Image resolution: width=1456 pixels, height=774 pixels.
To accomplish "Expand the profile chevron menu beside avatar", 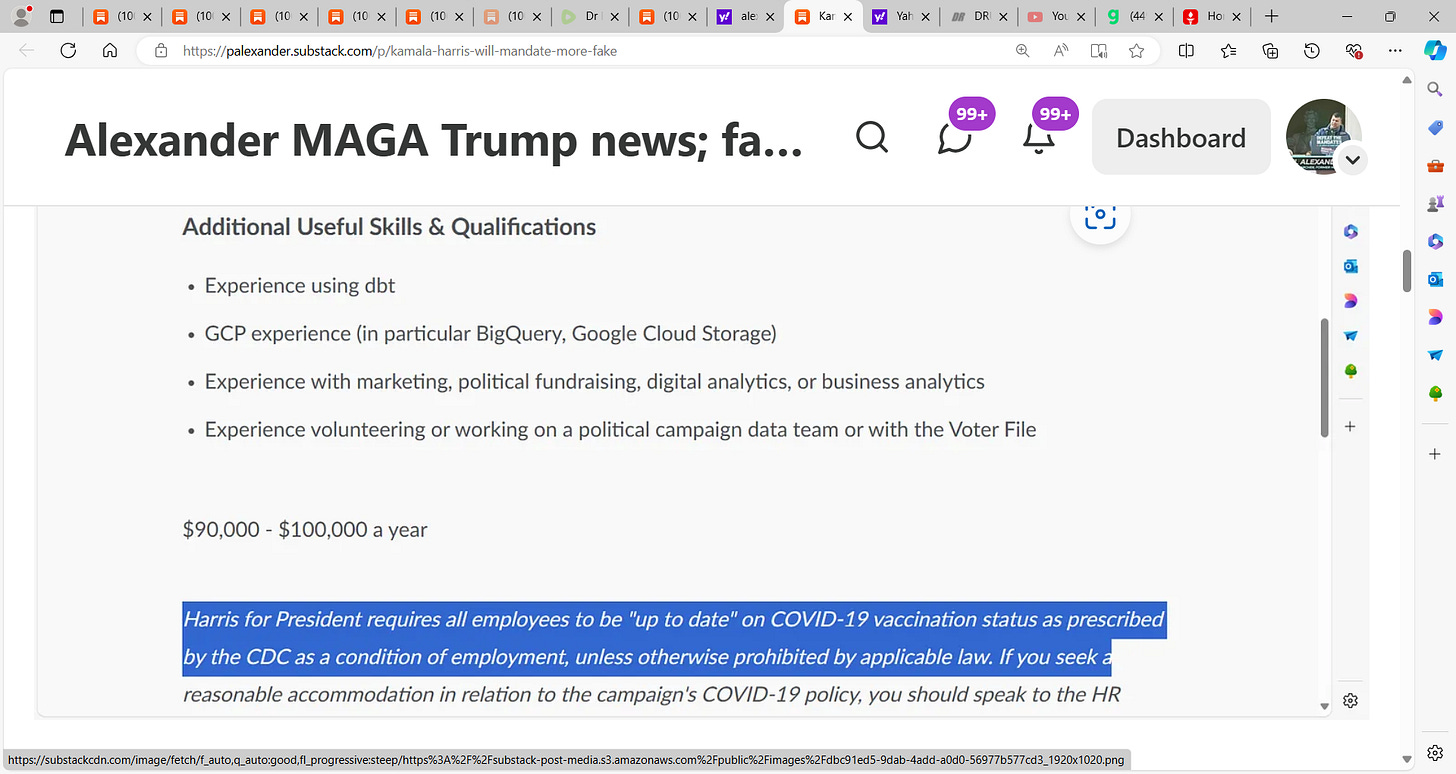I will (1352, 159).
